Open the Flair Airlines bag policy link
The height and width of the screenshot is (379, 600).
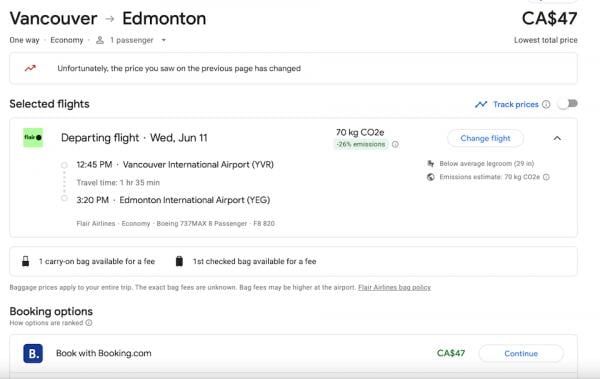click(395, 287)
